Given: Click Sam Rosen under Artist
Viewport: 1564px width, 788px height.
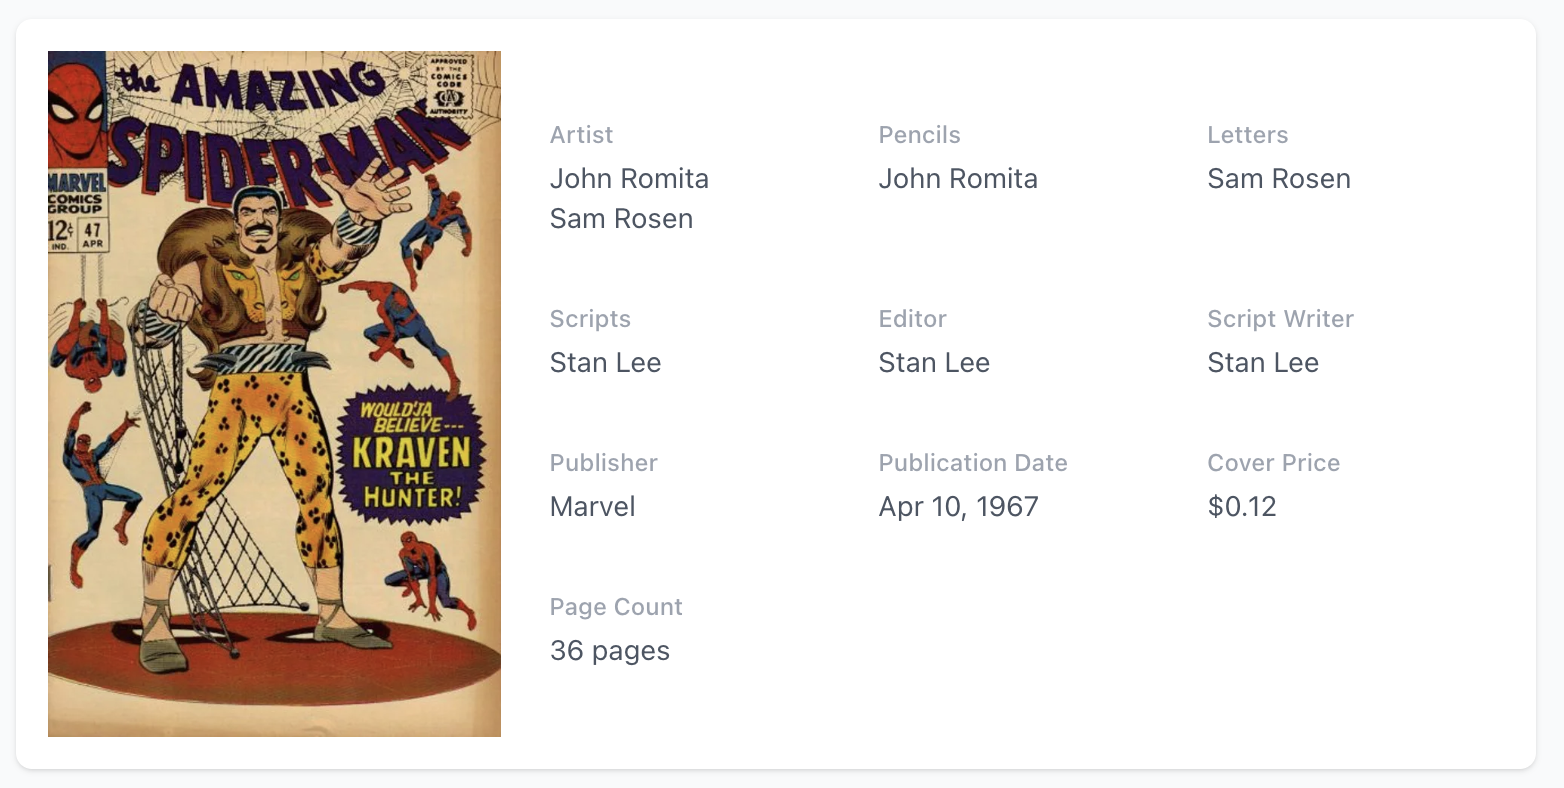Looking at the screenshot, I should click(x=621, y=219).
